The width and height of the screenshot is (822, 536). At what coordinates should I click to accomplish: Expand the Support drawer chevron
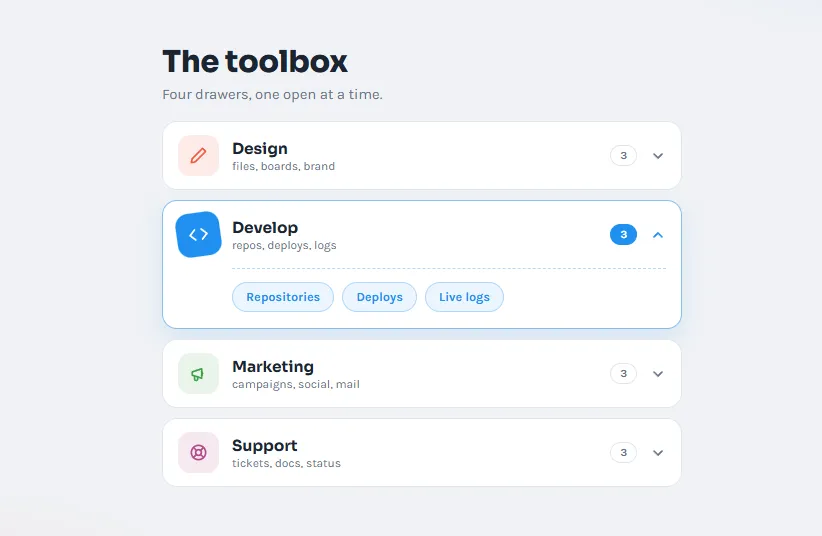click(x=658, y=453)
